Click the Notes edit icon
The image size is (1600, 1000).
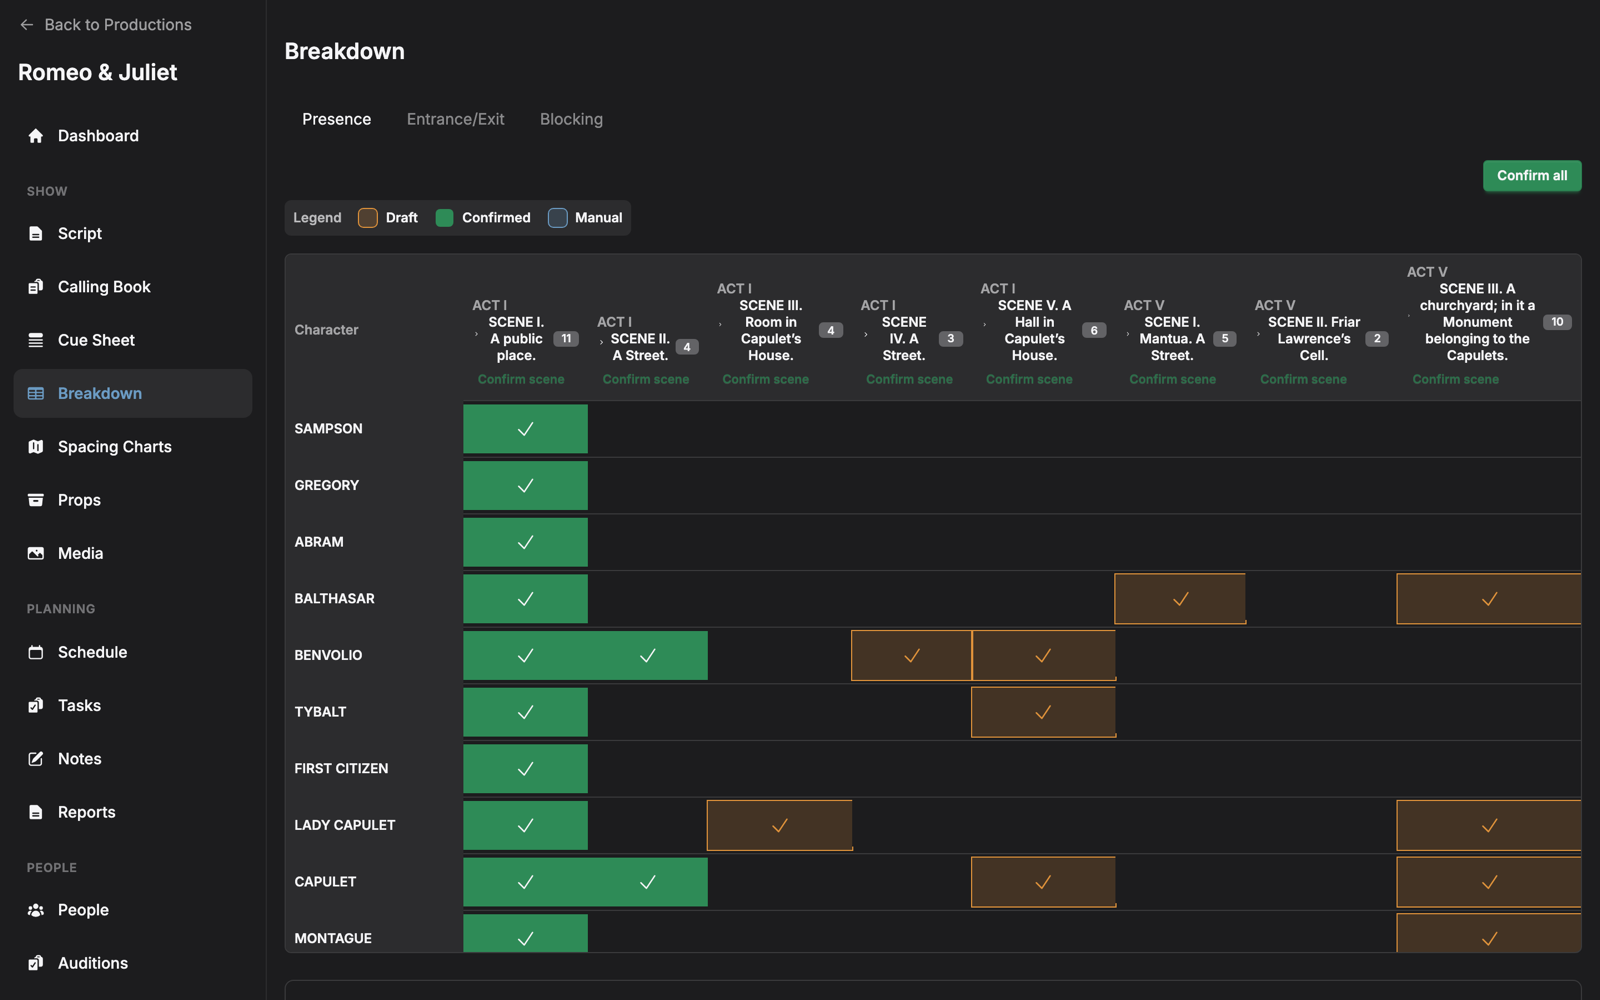tap(36, 759)
